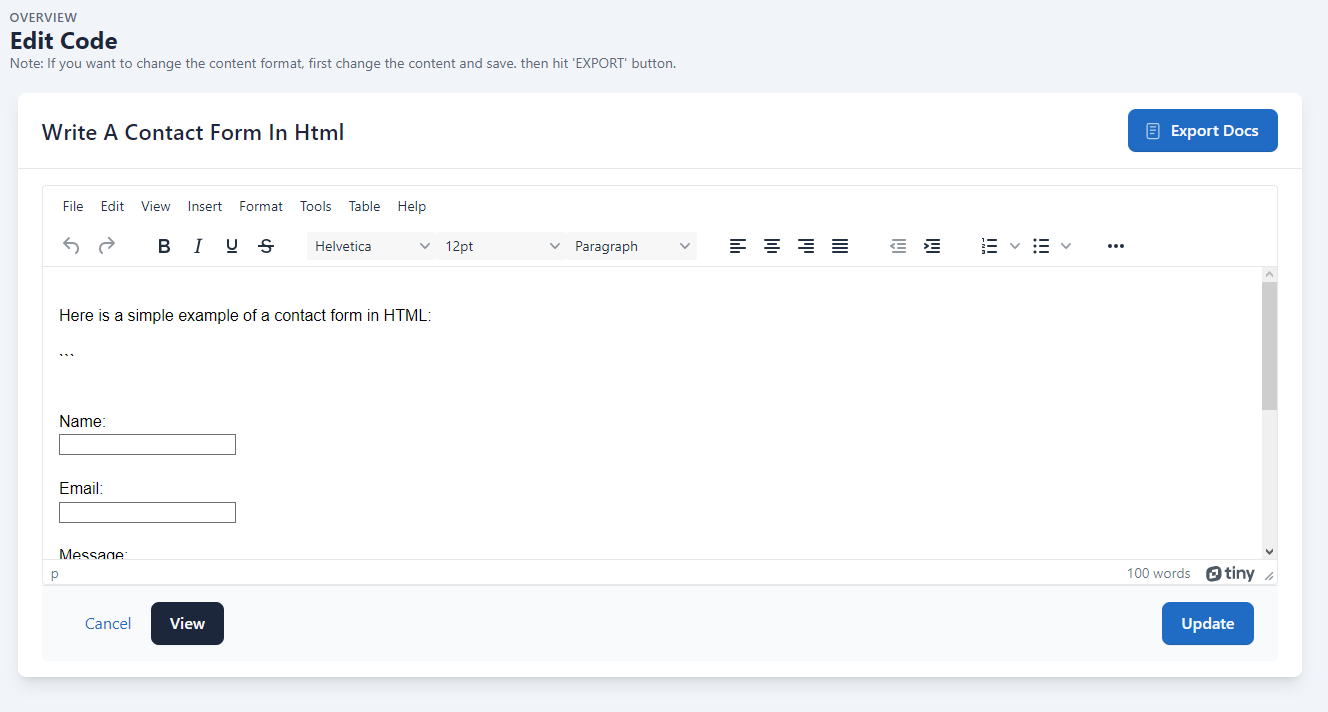The image size is (1328, 712).
Task: Open numbered list style options arrow
Action: (x=1014, y=246)
